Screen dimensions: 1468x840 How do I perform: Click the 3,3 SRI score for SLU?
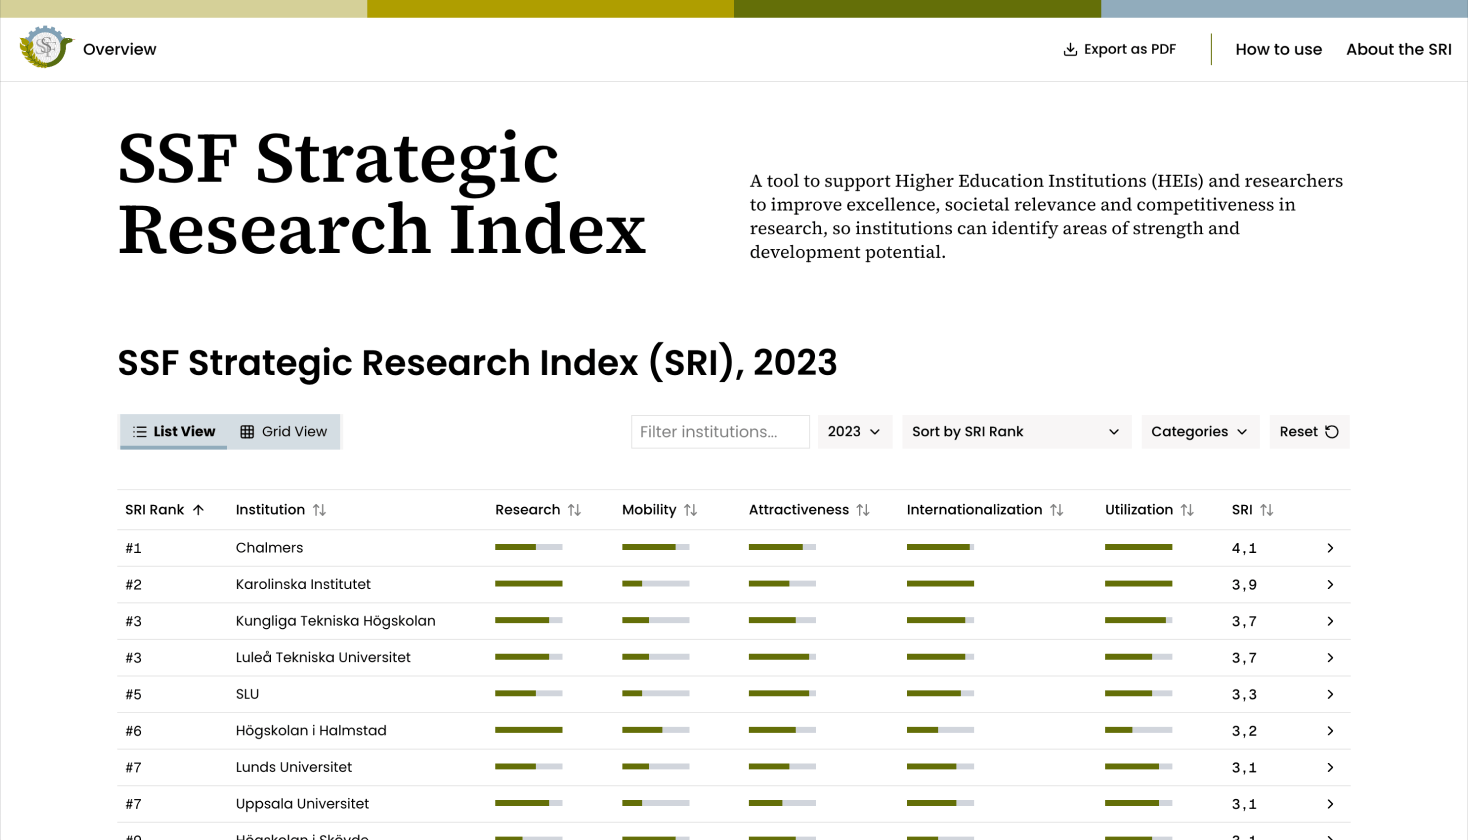tap(1244, 694)
